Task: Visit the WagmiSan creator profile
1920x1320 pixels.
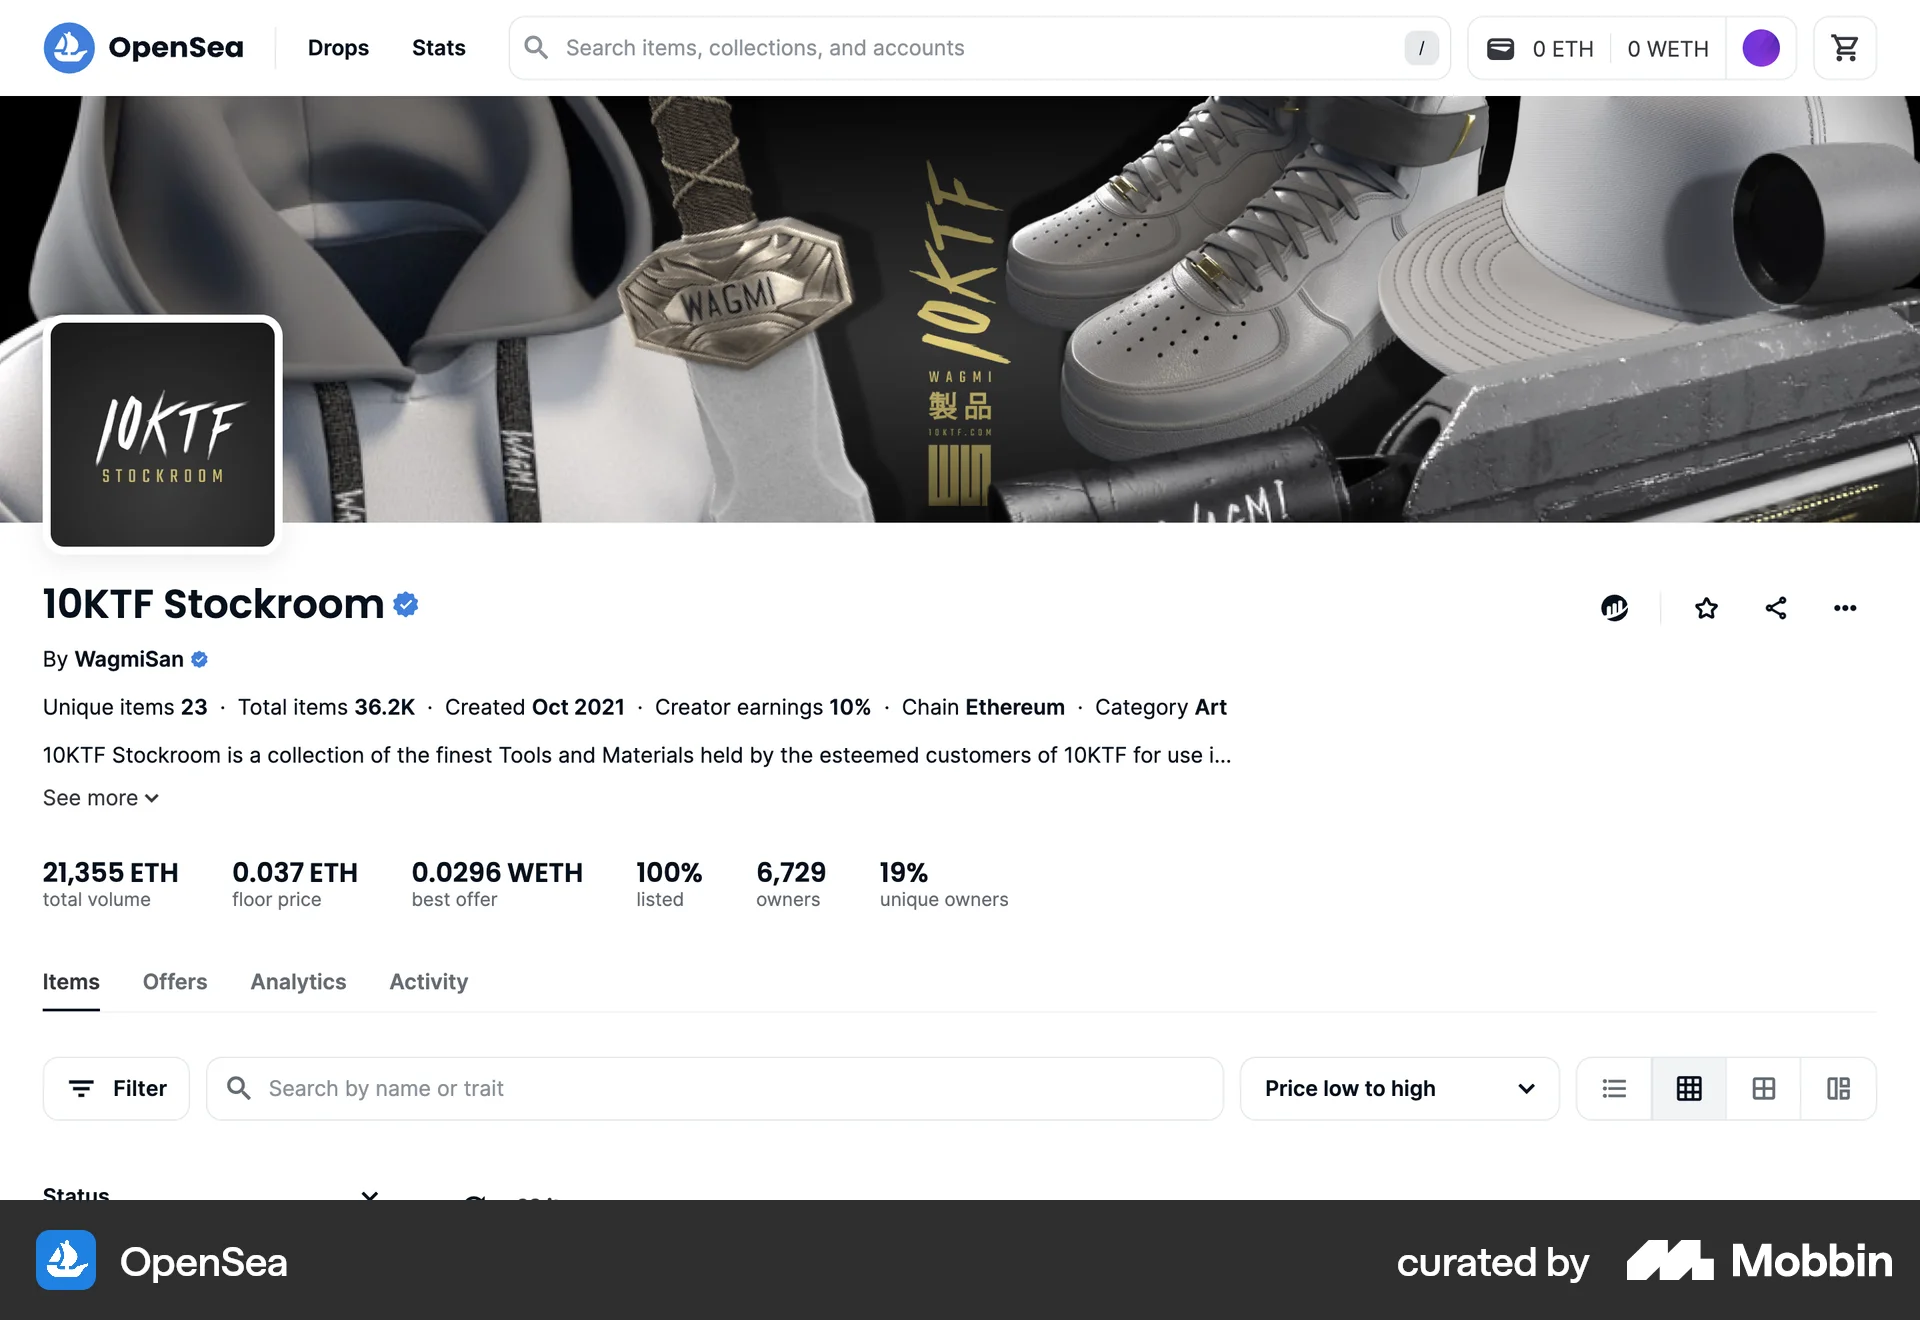Action: coord(129,659)
